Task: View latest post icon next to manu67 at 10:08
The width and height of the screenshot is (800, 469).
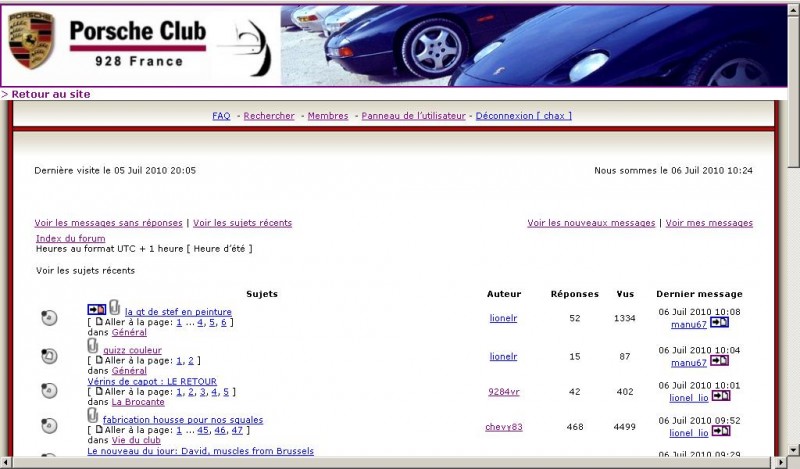Action: pyautogui.click(x=719, y=323)
